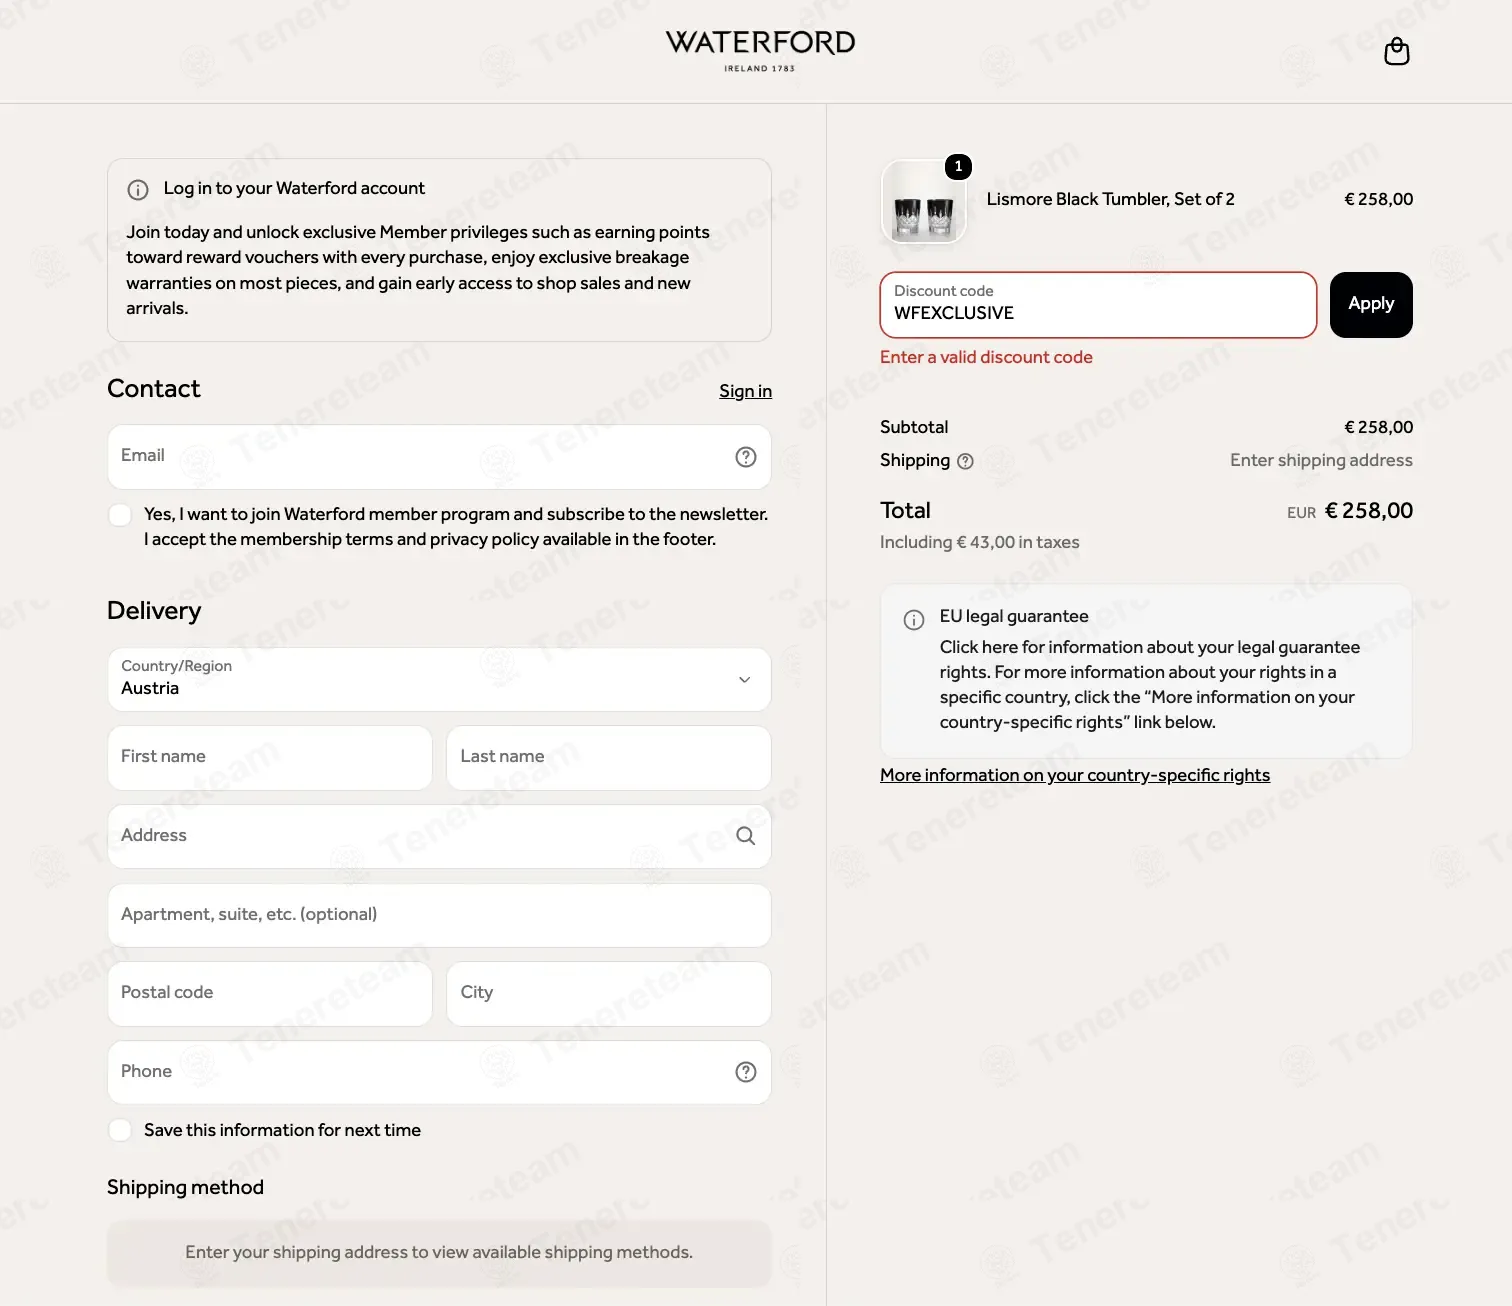Tick the Waterford member program newsletter checkbox
Viewport: 1512px width, 1306px height.
click(120, 515)
